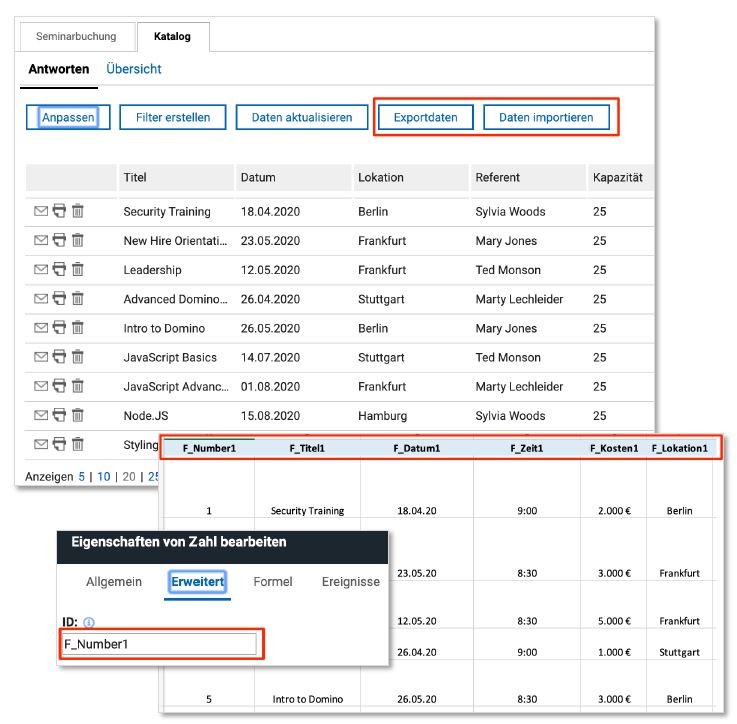The width and height of the screenshot is (737, 724).
Task: Open the Antworten sub-tab
Action: tap(59, 69)
